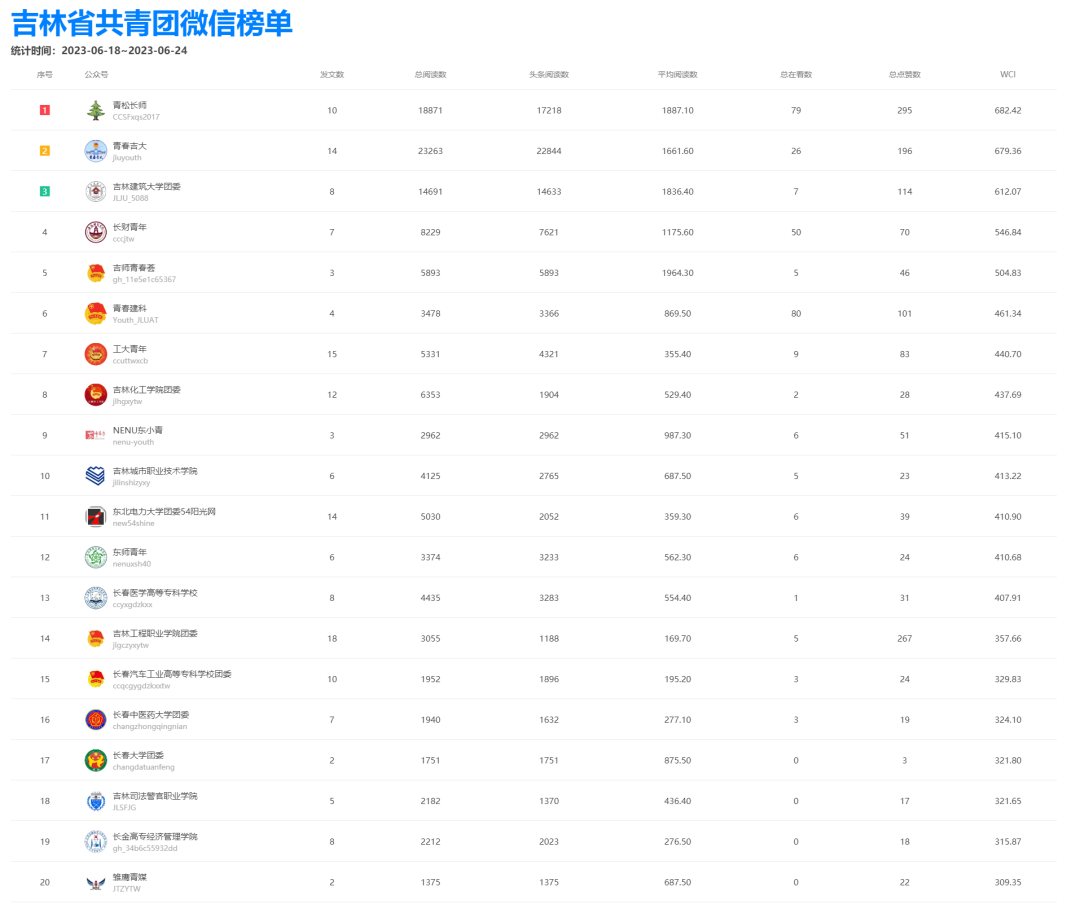
Task: Click the blue logo of 吉林城市职业技术学院
Action: coord(96,476)
